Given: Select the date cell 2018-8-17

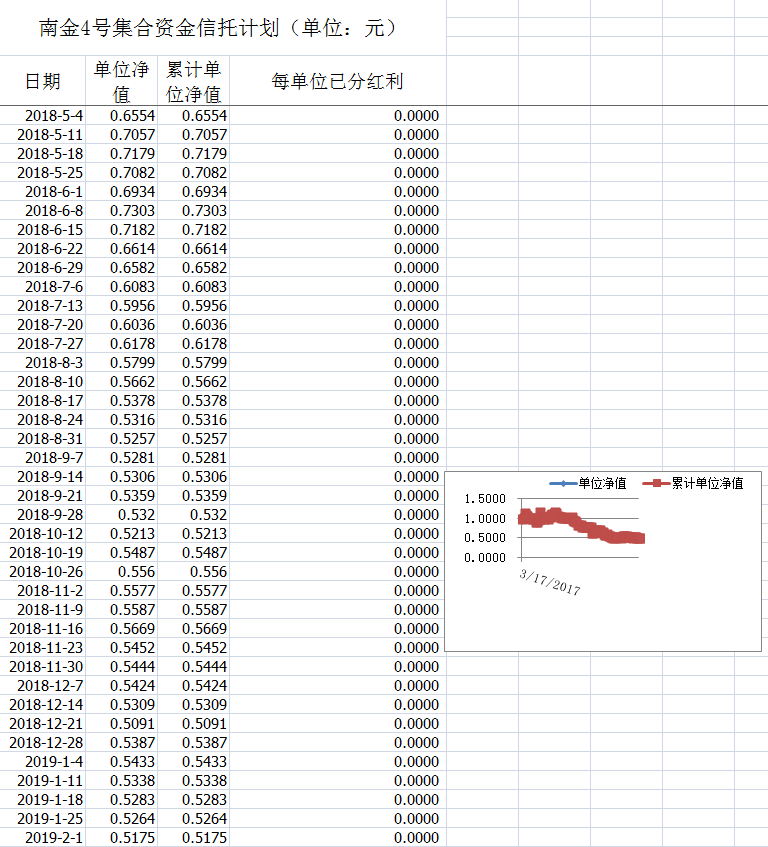Looking at the screenshot, I should click(43, 400).
